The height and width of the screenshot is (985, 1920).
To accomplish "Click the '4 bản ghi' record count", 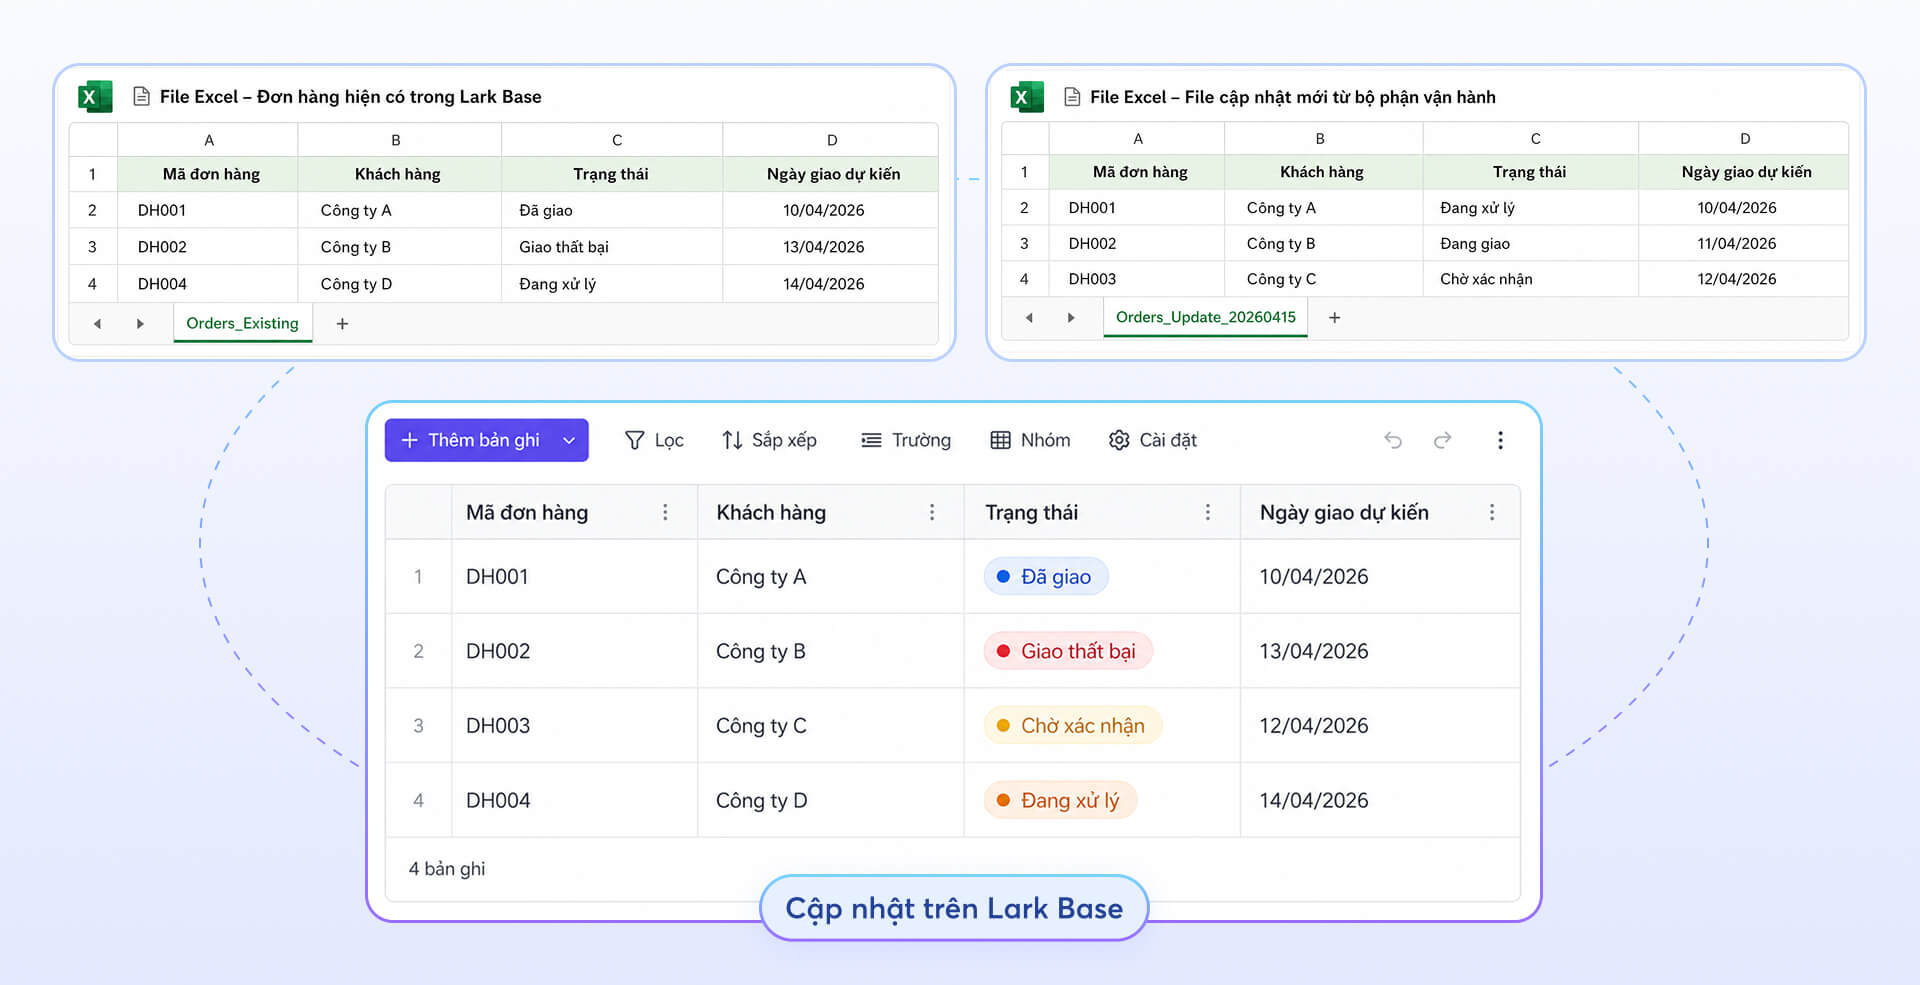I will pos(447,869).
